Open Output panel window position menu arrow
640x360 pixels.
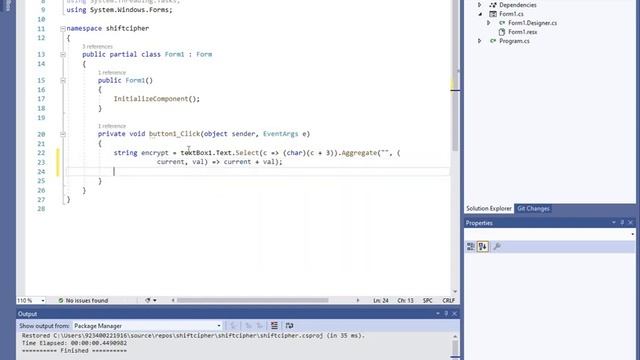point(438,313)
